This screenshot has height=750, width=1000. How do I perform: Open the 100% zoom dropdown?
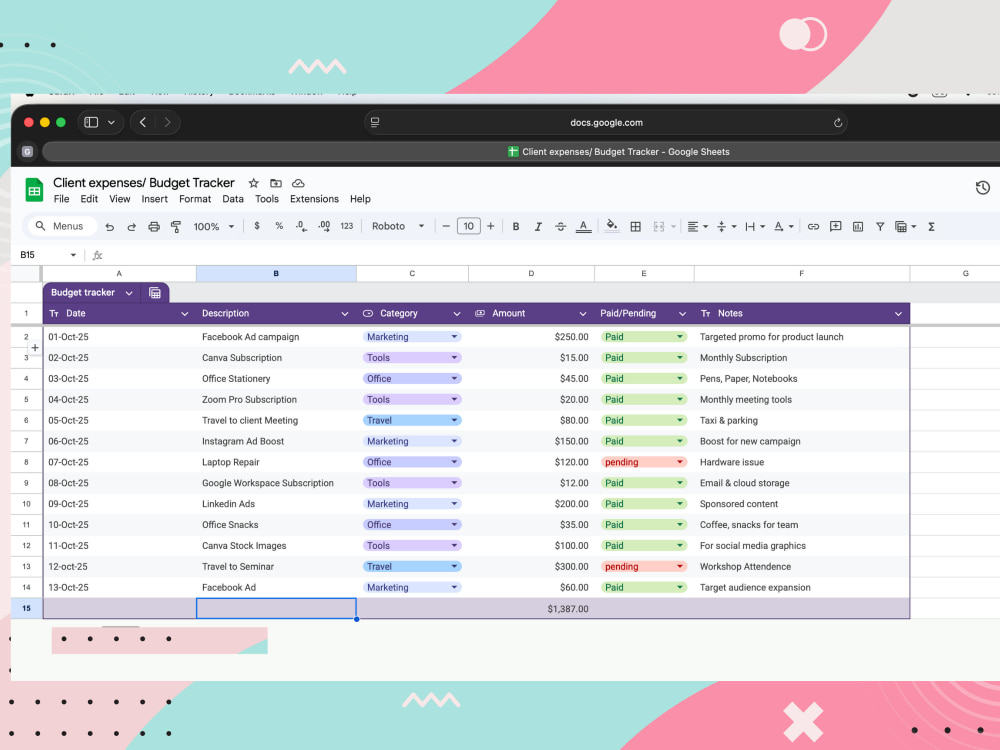[x=214, y=226]
